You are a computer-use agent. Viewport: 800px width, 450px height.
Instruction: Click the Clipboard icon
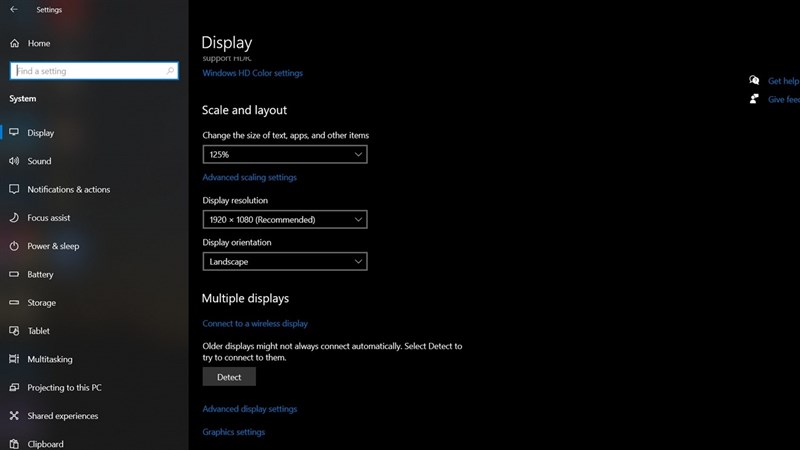pyautogui.click(x=14, y=444)
